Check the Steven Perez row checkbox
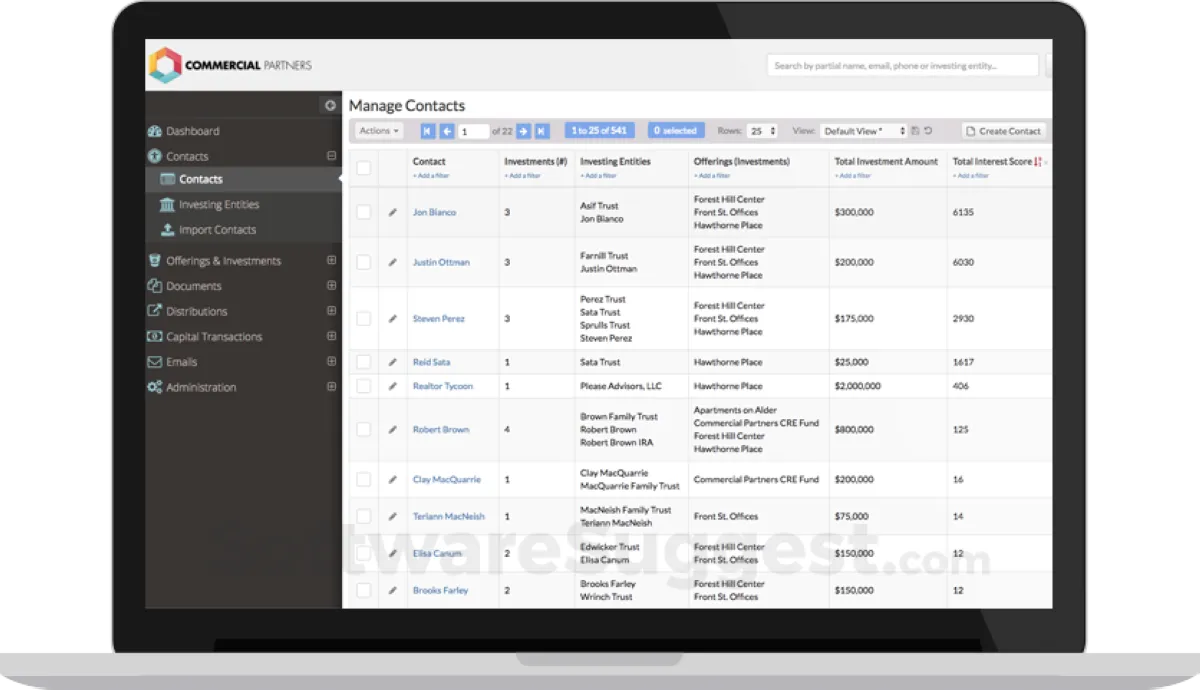 click(x=363, y=319)
